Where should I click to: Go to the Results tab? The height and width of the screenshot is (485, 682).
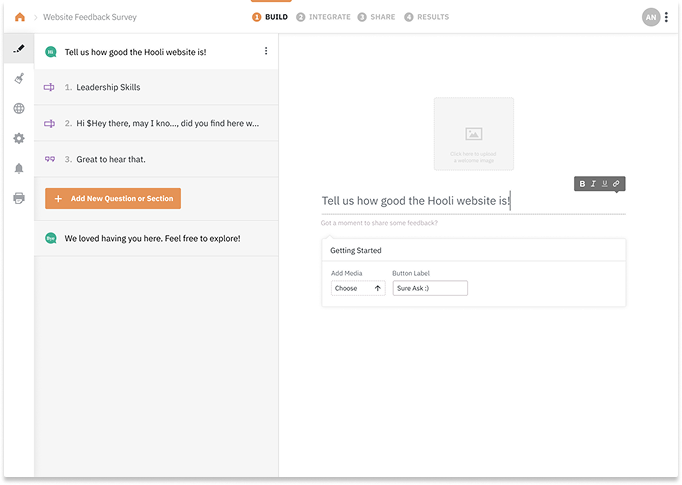[x=427, y=17]
